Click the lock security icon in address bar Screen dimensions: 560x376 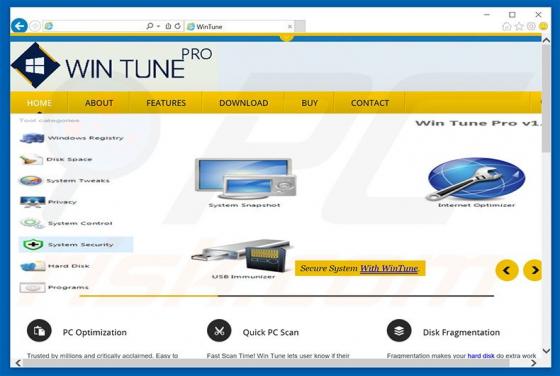tap(168, 26)
